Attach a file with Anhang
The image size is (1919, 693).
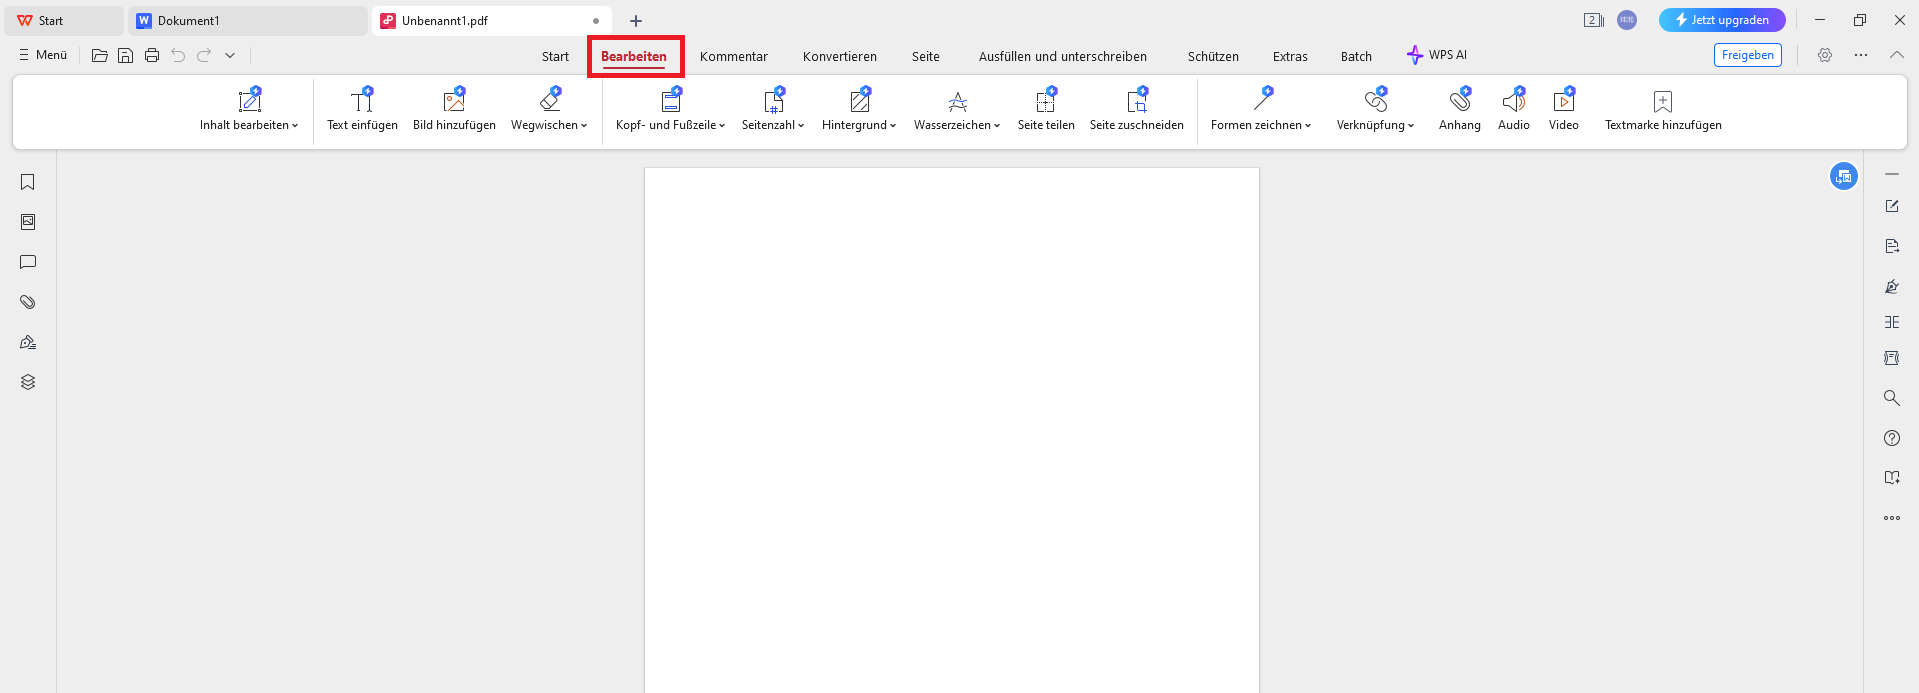(x=1460, y=111)
